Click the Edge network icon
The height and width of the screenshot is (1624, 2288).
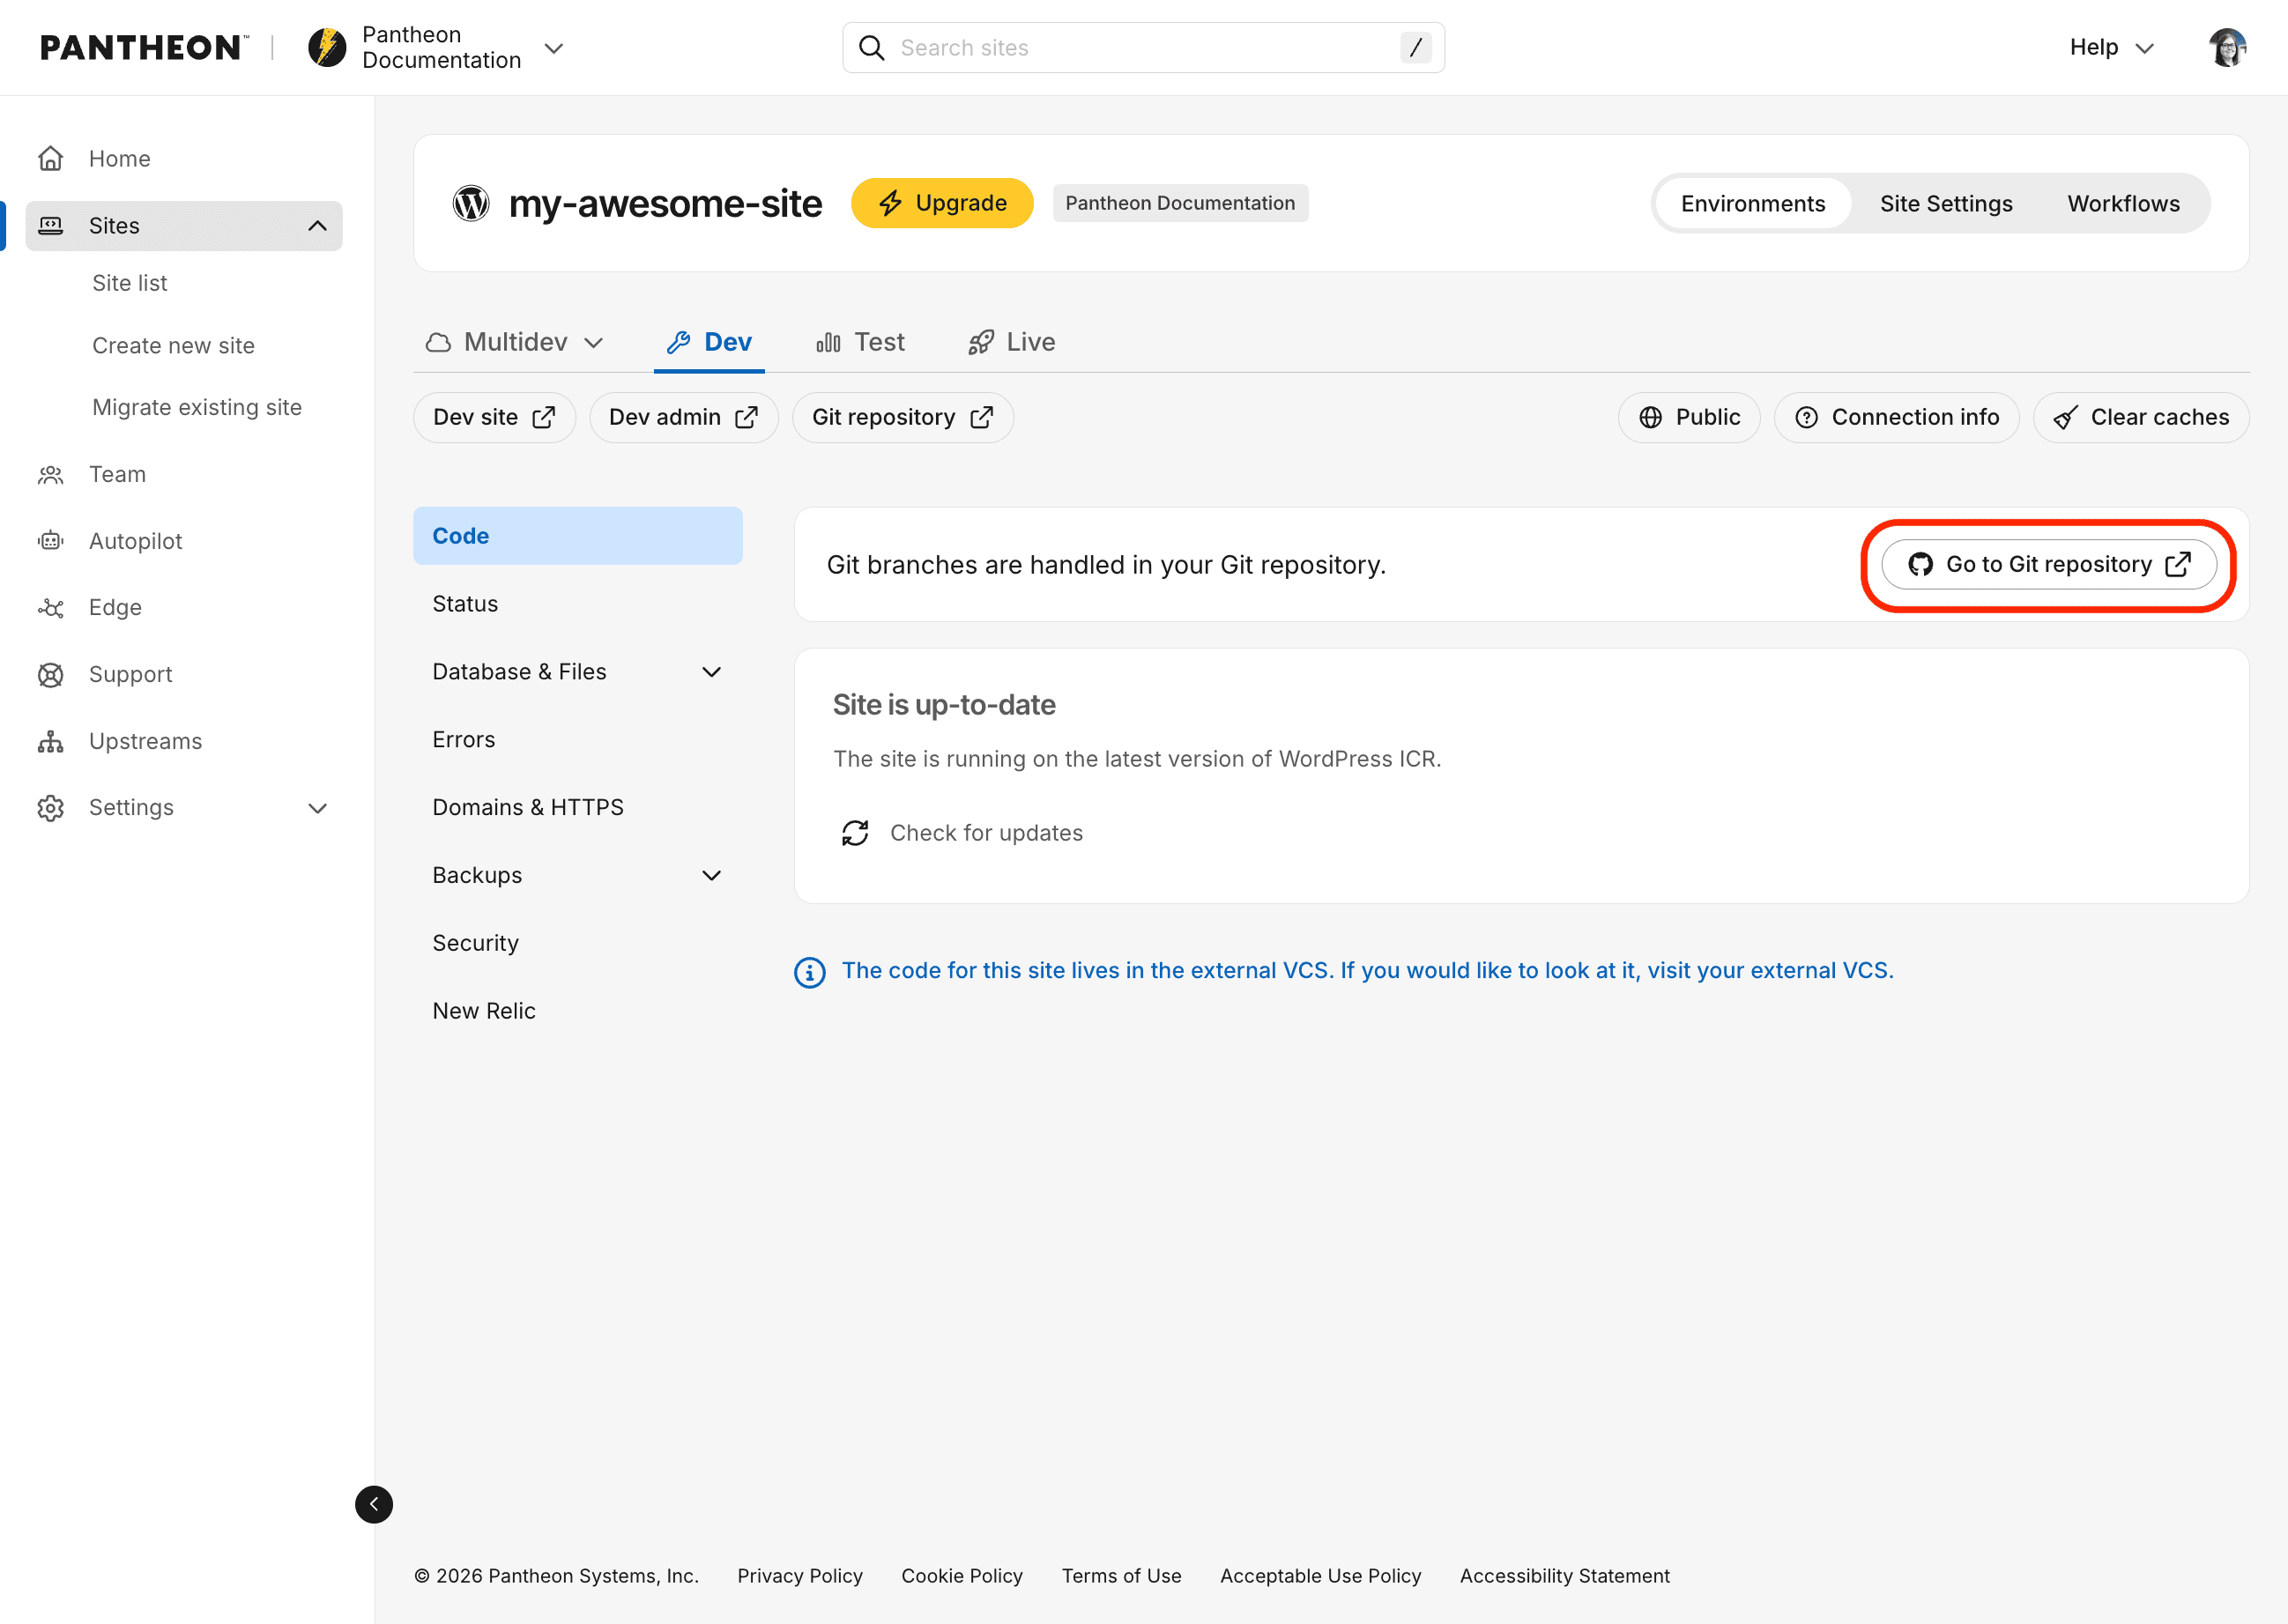(51, 608)
